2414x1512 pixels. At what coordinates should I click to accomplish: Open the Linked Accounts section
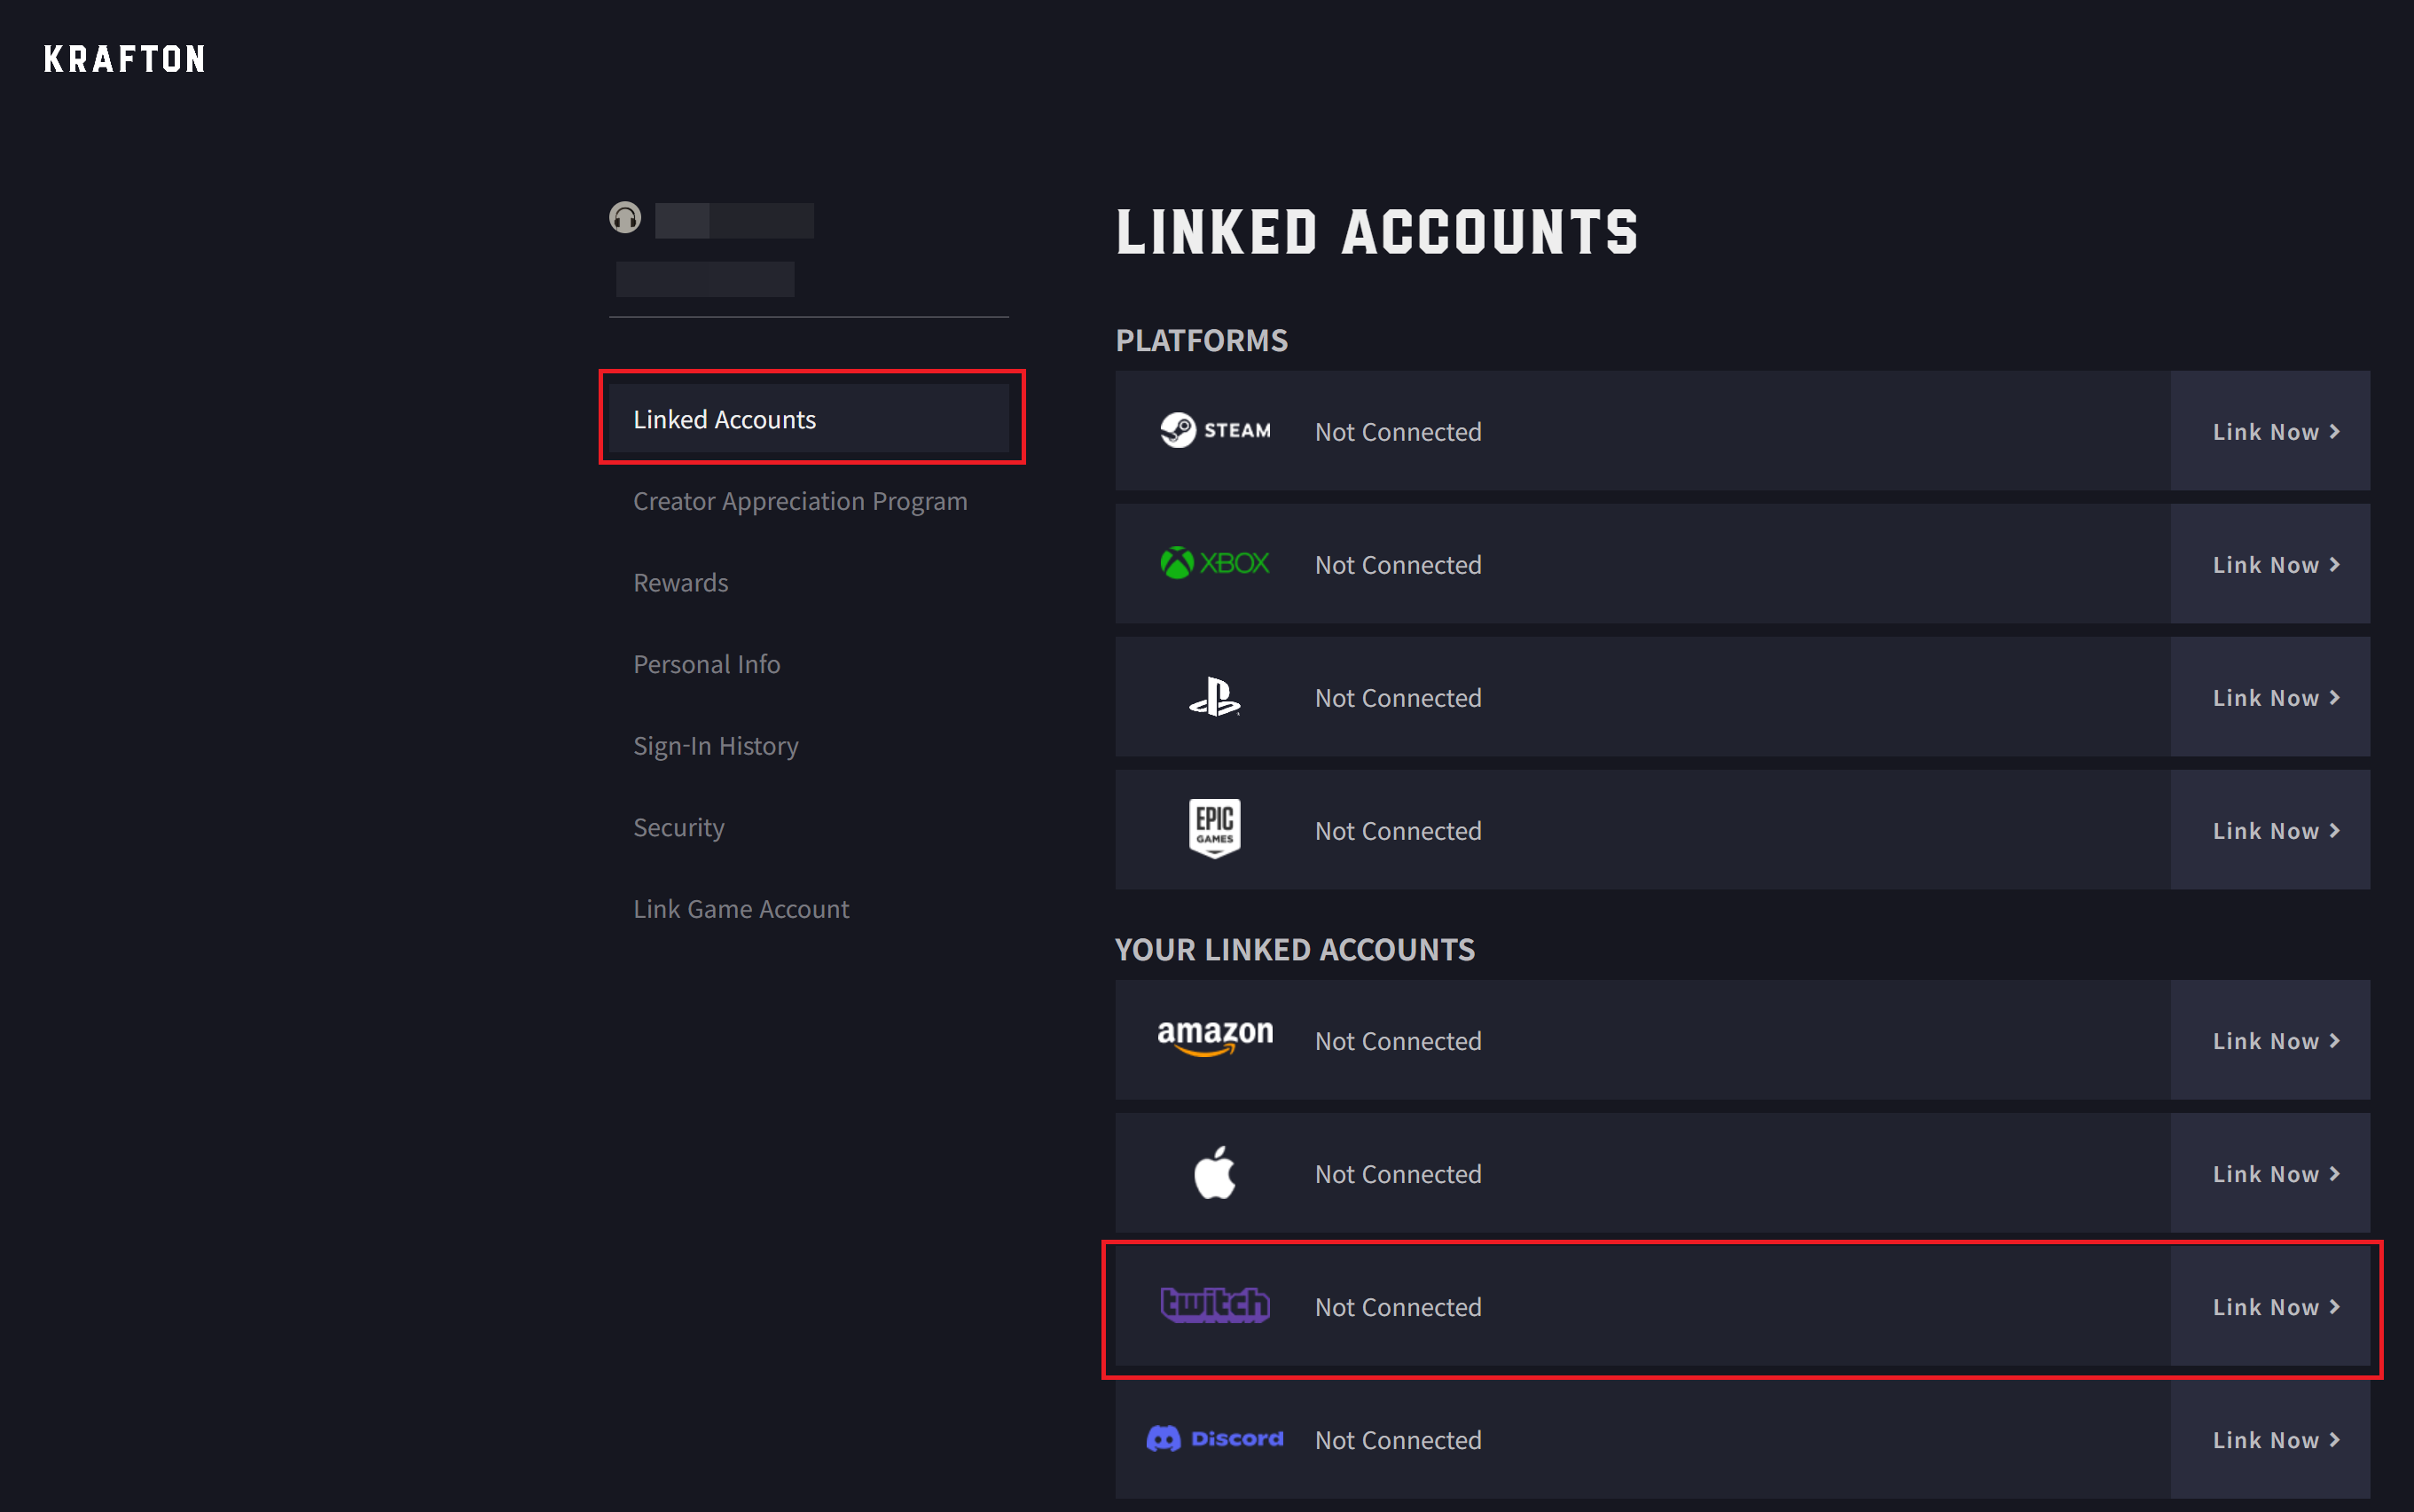[x=724, y=419]
